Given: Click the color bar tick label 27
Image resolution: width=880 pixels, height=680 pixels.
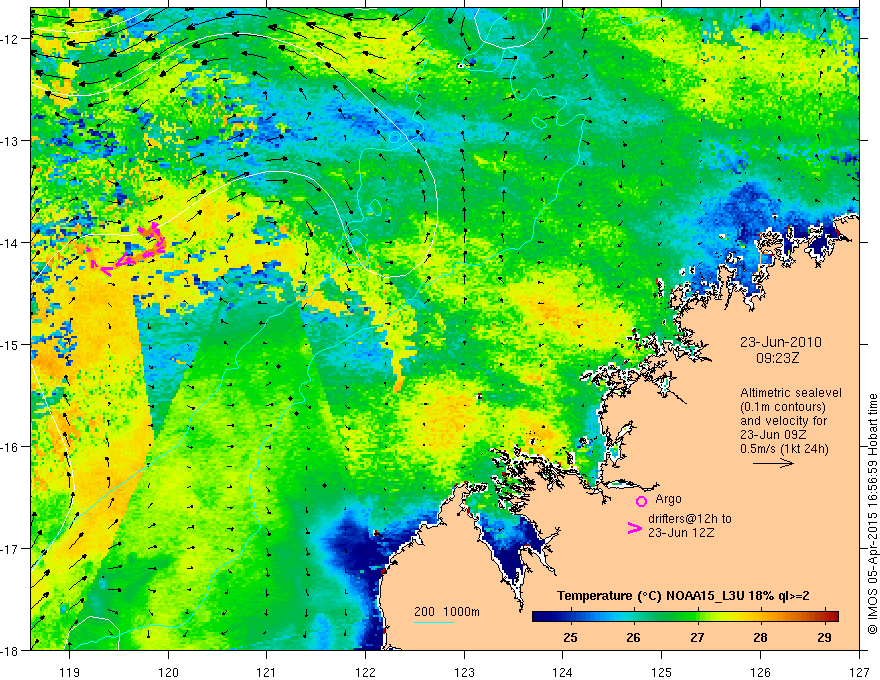Looking at the screenshot, I should click(x=697, y=637).
